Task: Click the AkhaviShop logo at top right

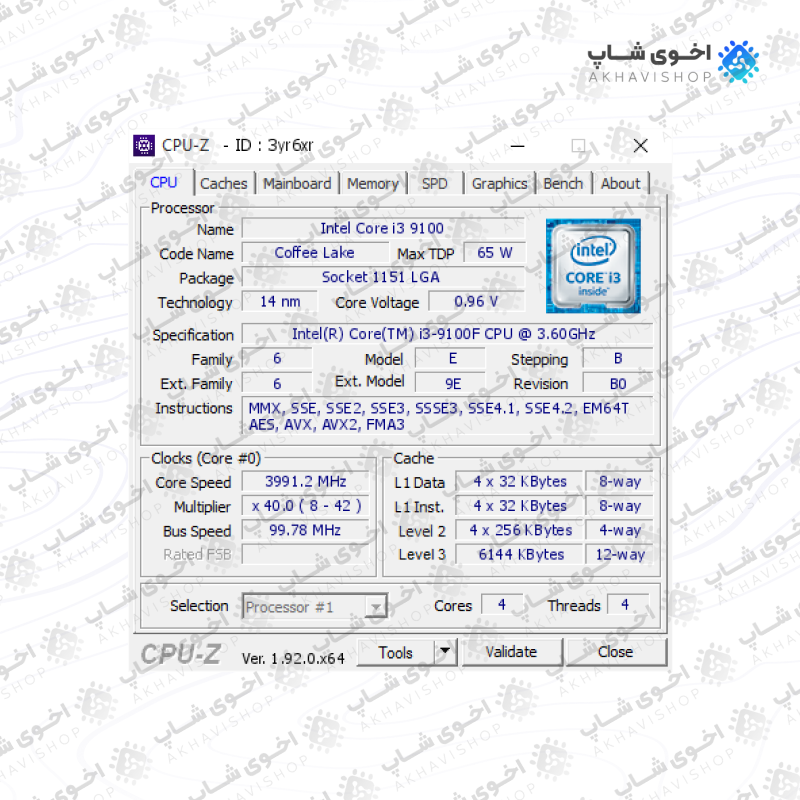Action: click(673, 62)
